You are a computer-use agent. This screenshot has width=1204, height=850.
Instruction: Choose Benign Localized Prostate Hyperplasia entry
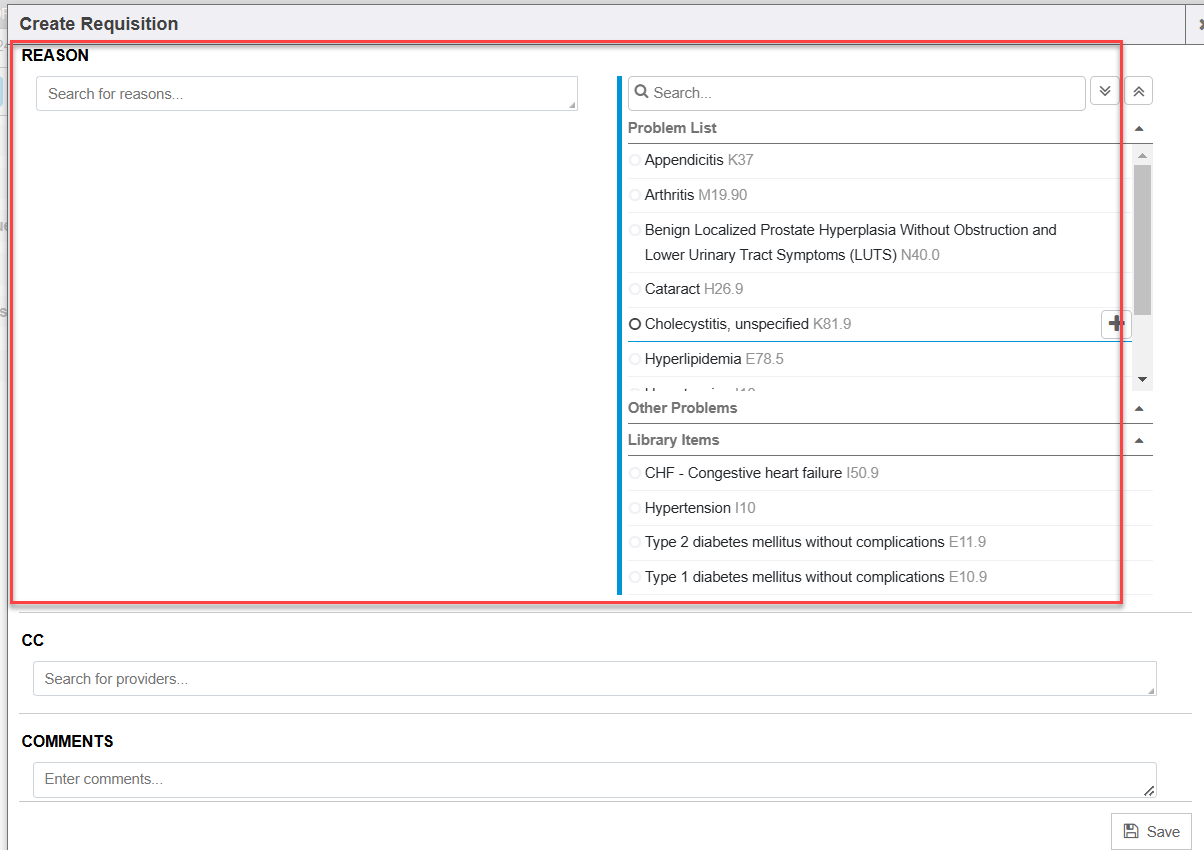(635, 230)
